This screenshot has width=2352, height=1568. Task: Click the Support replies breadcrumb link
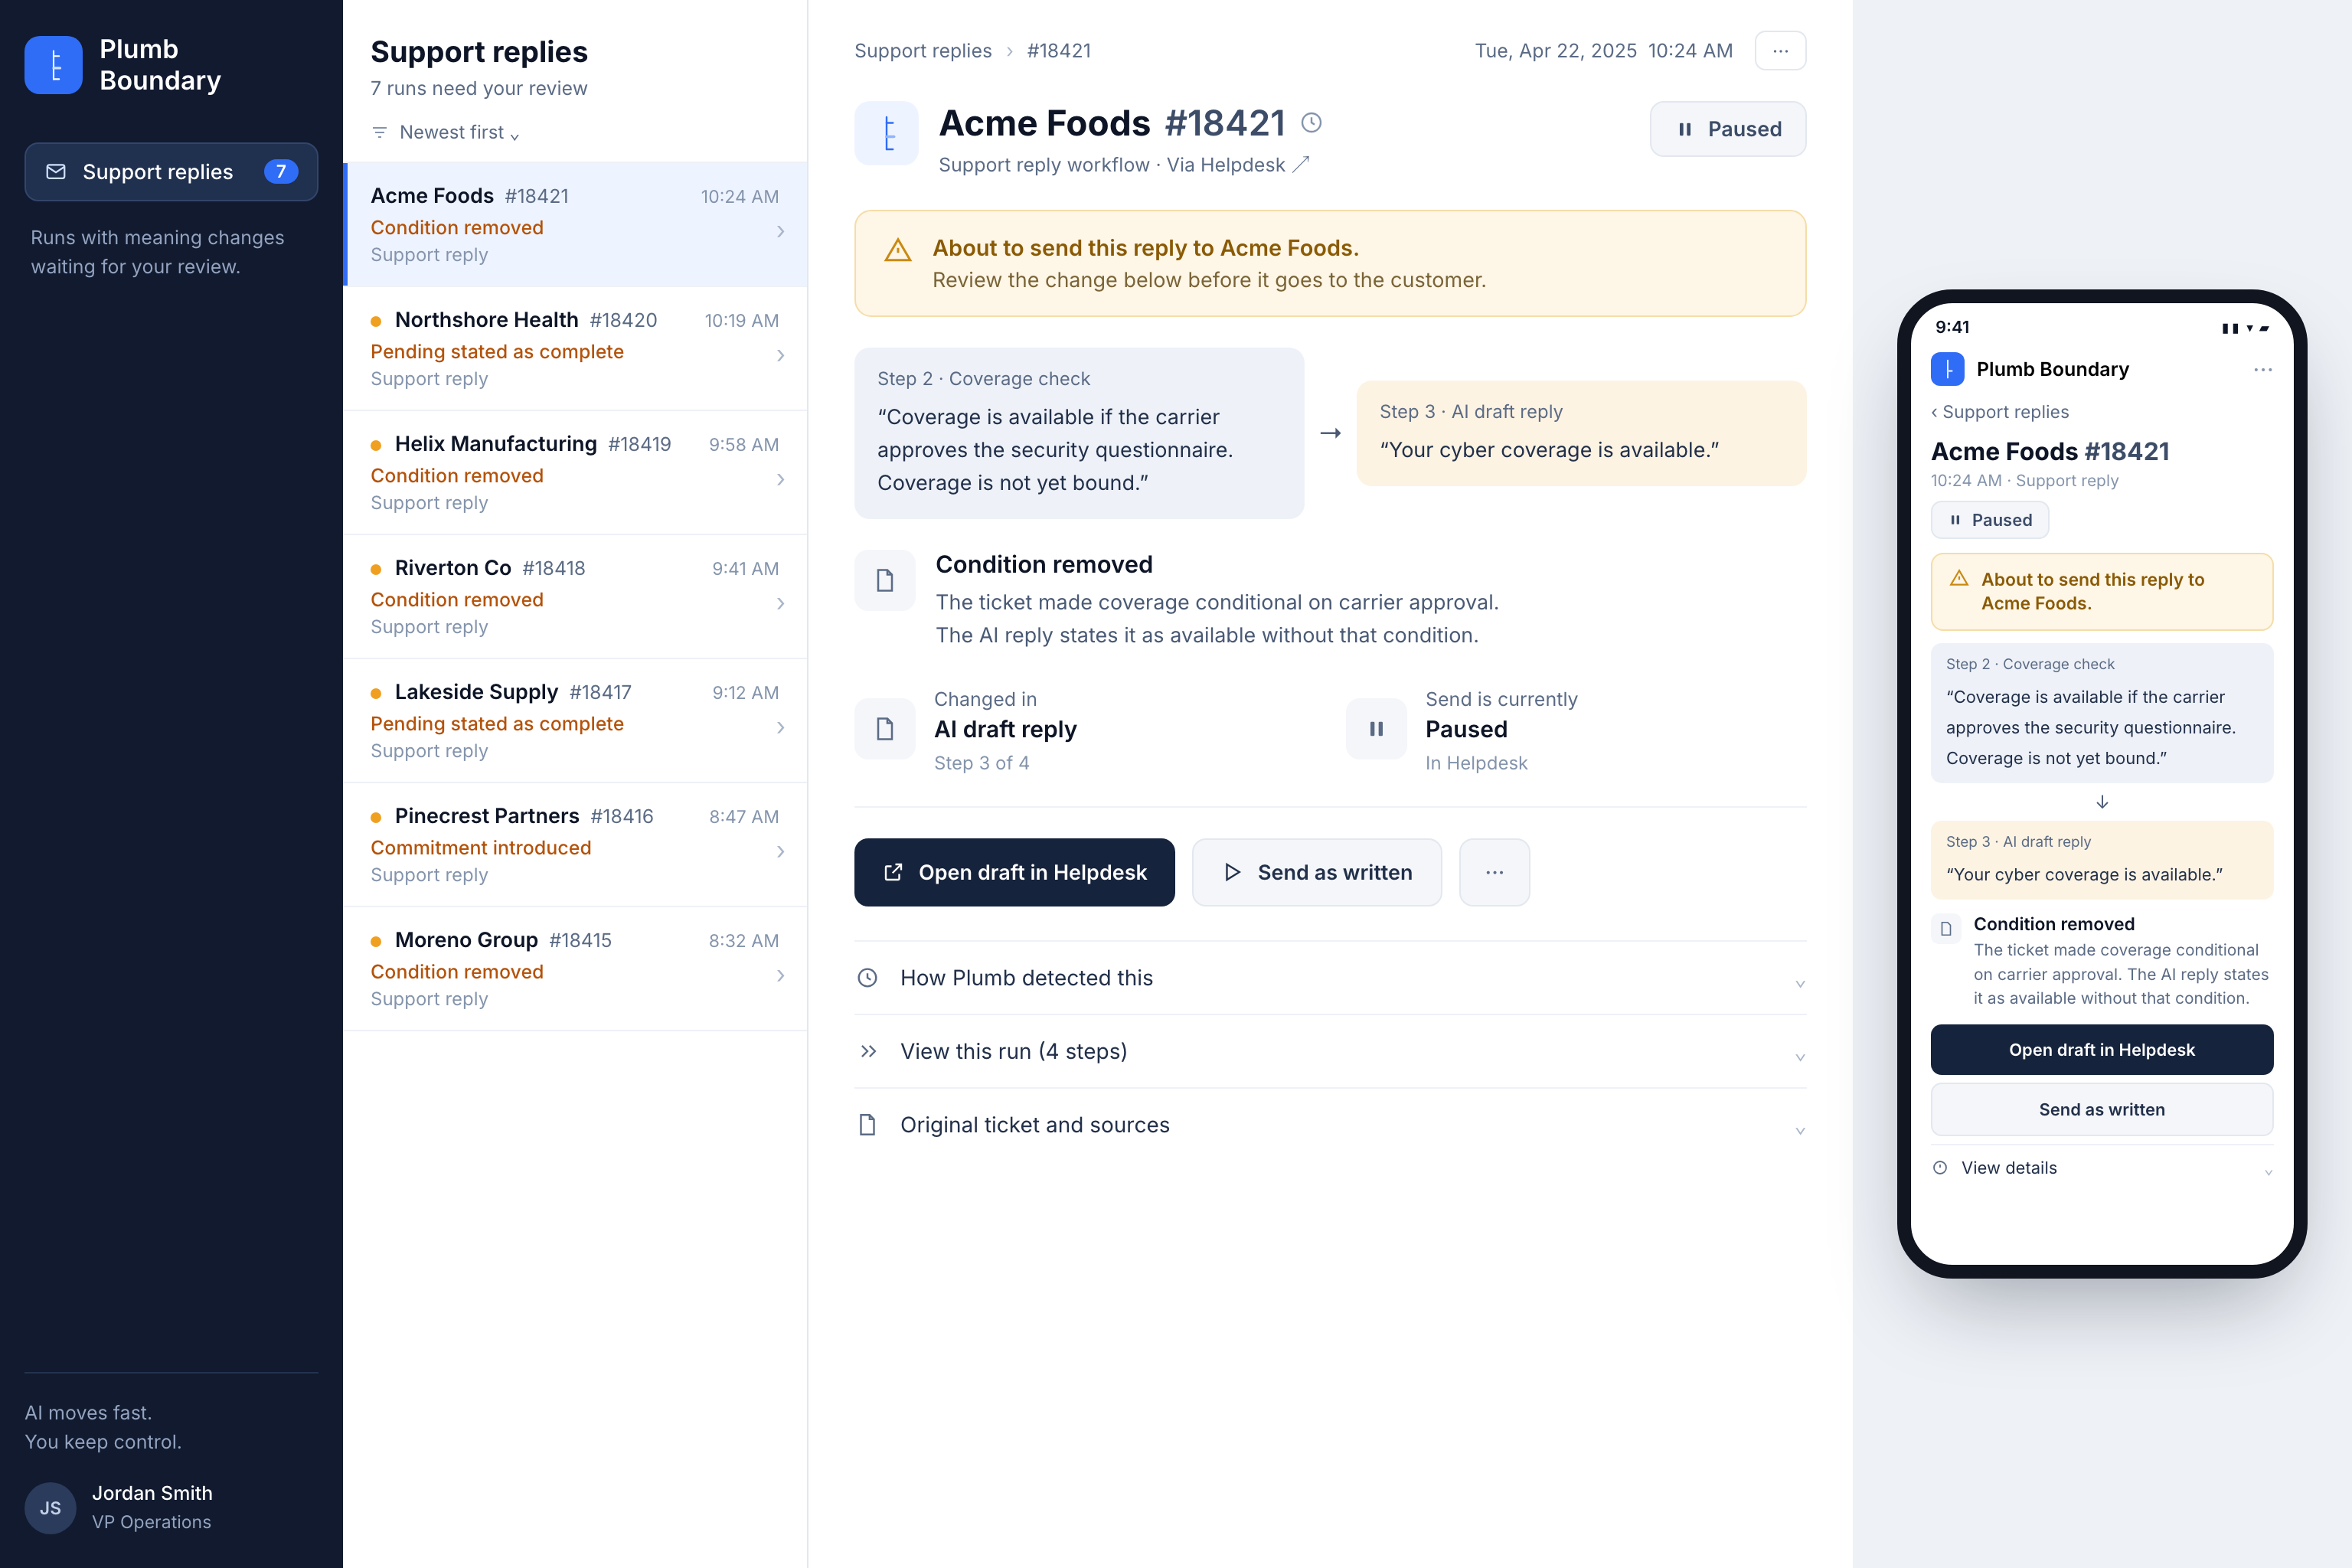click(923, 51)
